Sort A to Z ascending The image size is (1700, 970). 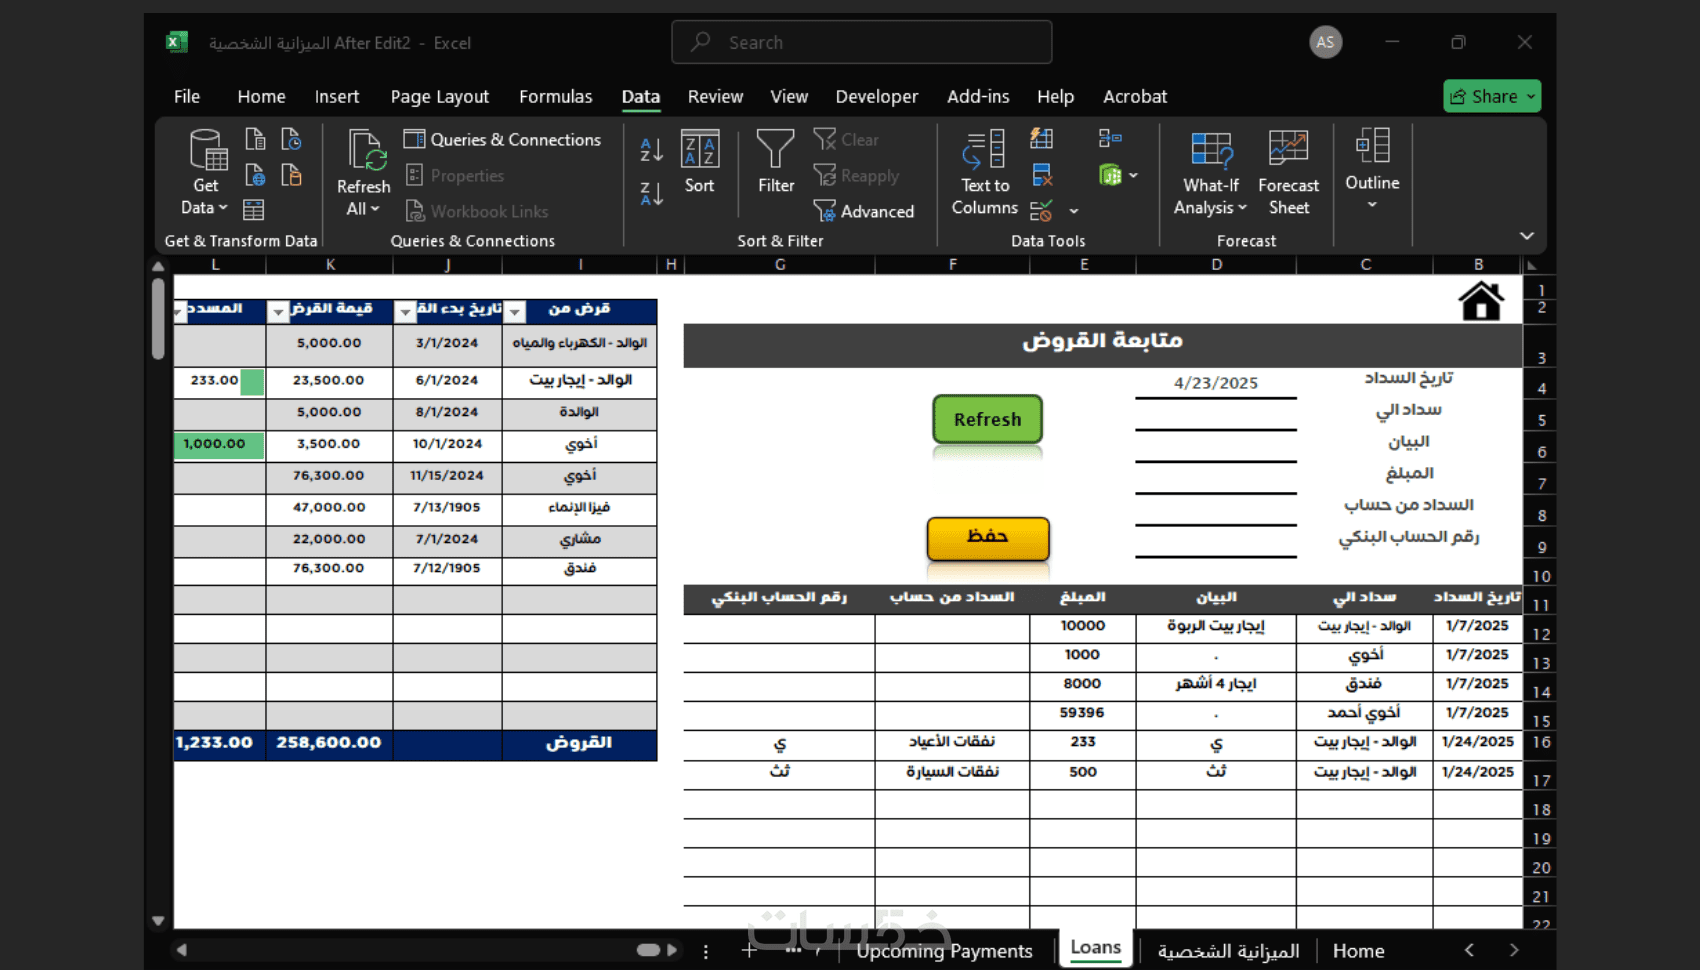click(651, 150)
